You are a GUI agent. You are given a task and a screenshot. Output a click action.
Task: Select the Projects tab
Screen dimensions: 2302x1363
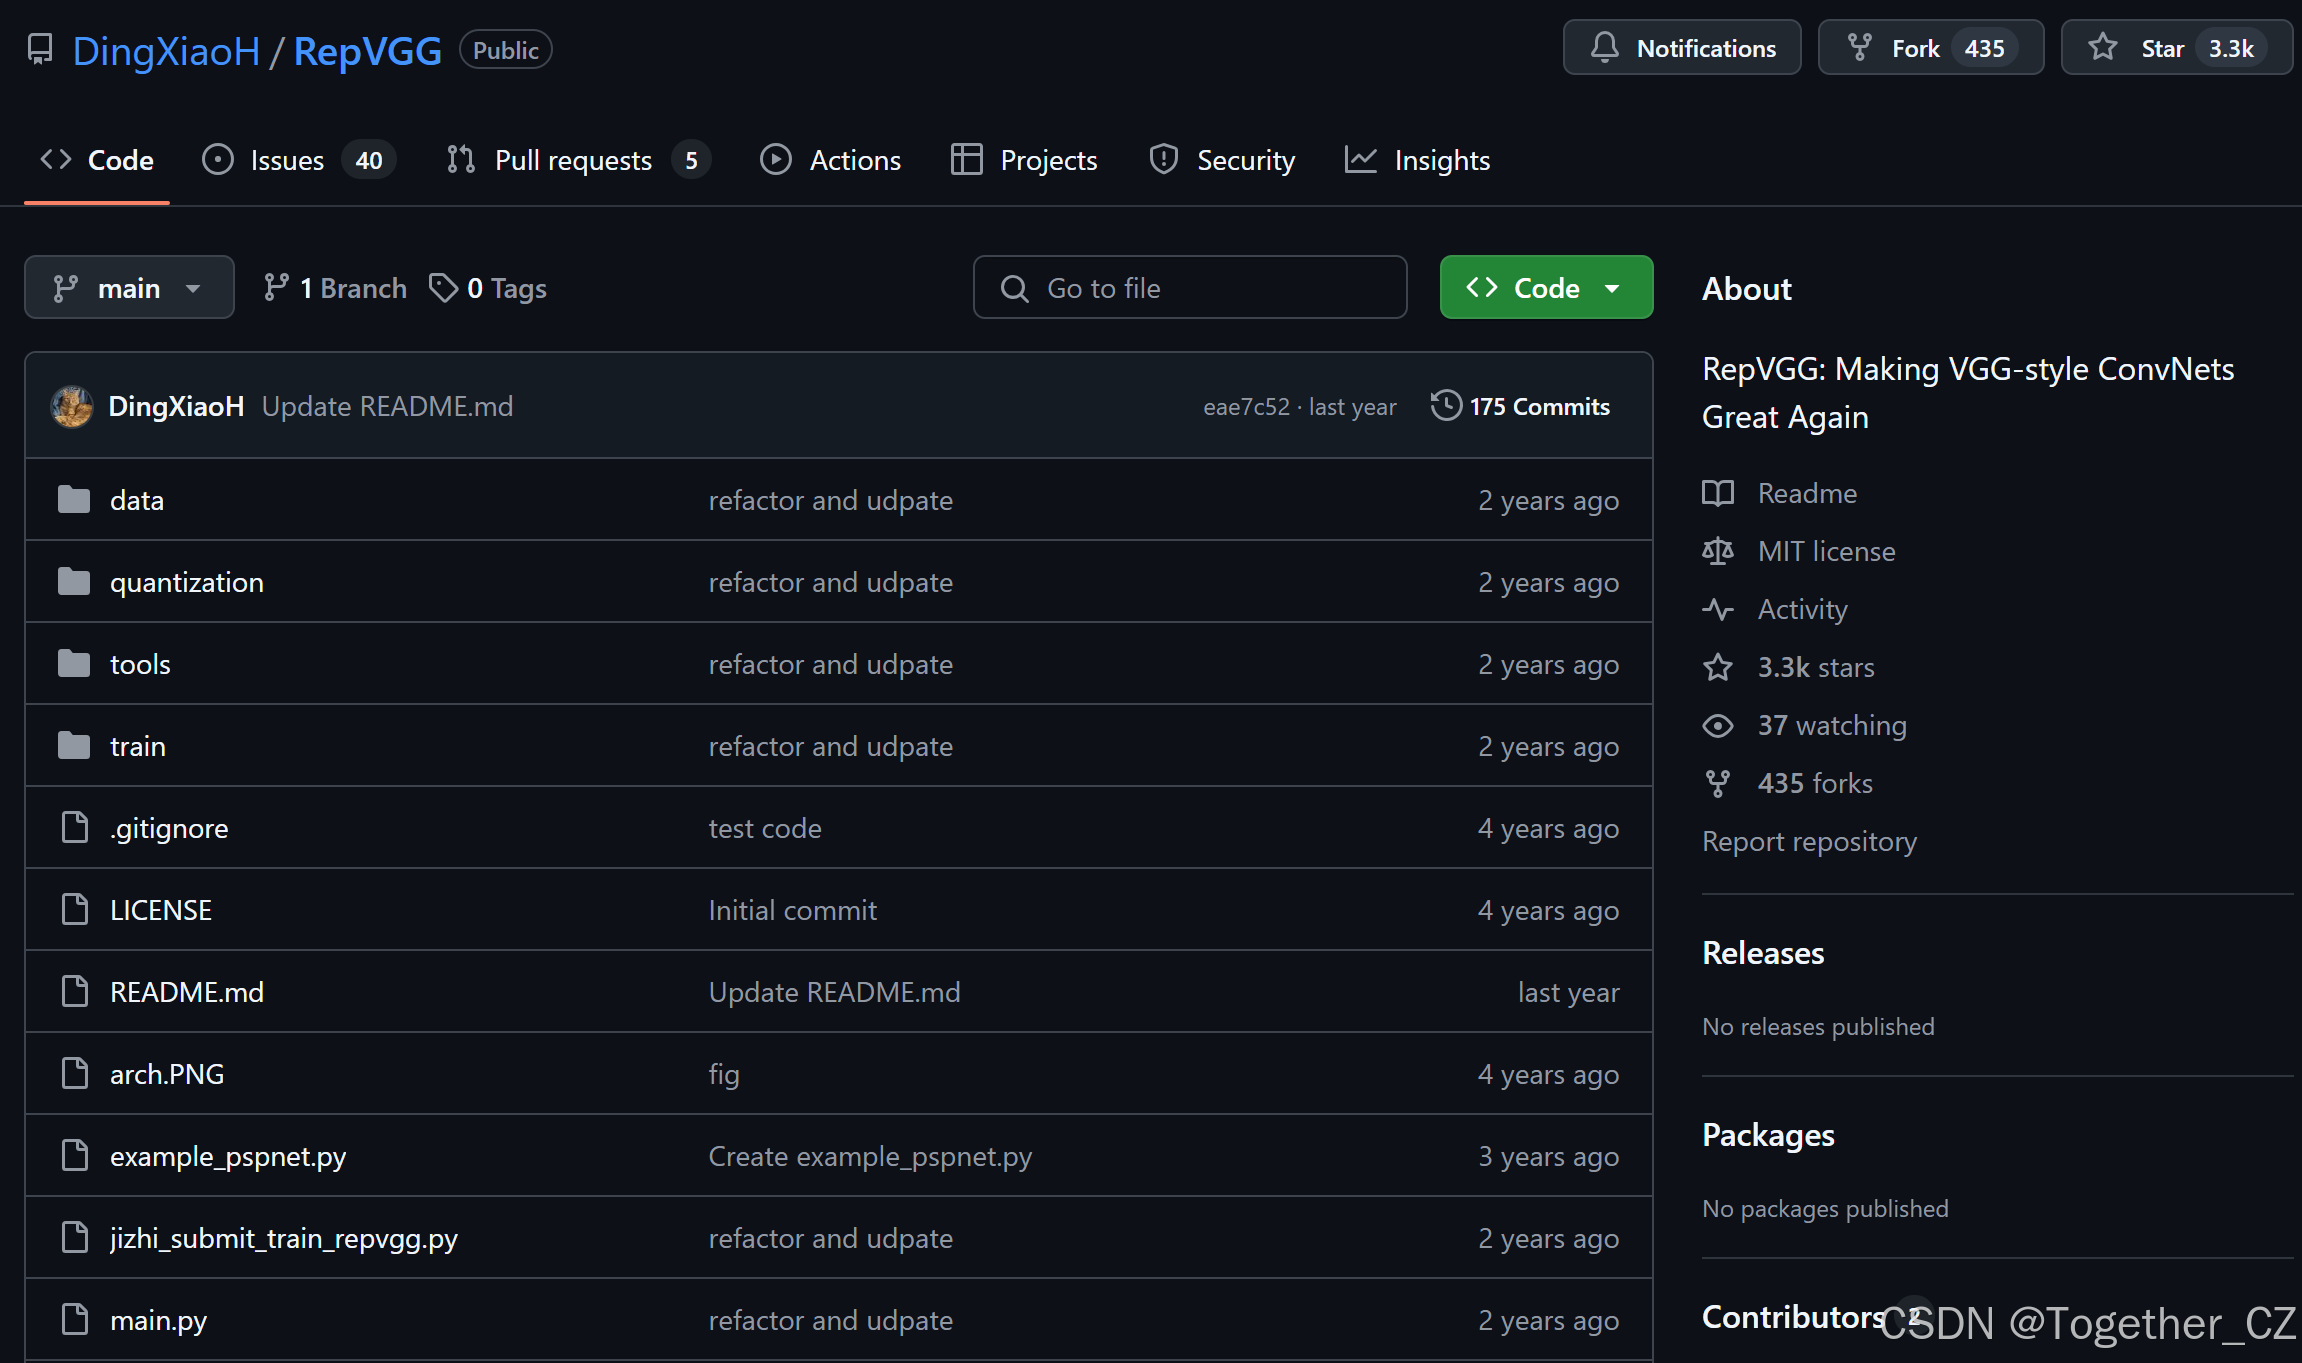coord(1024,160)
